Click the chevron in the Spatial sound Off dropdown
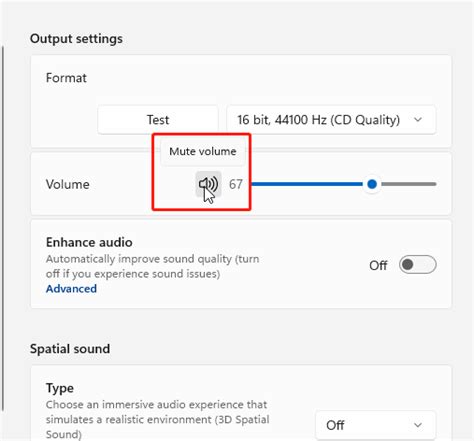This screenshot has width=474, height=441. [x=418, y=425]
